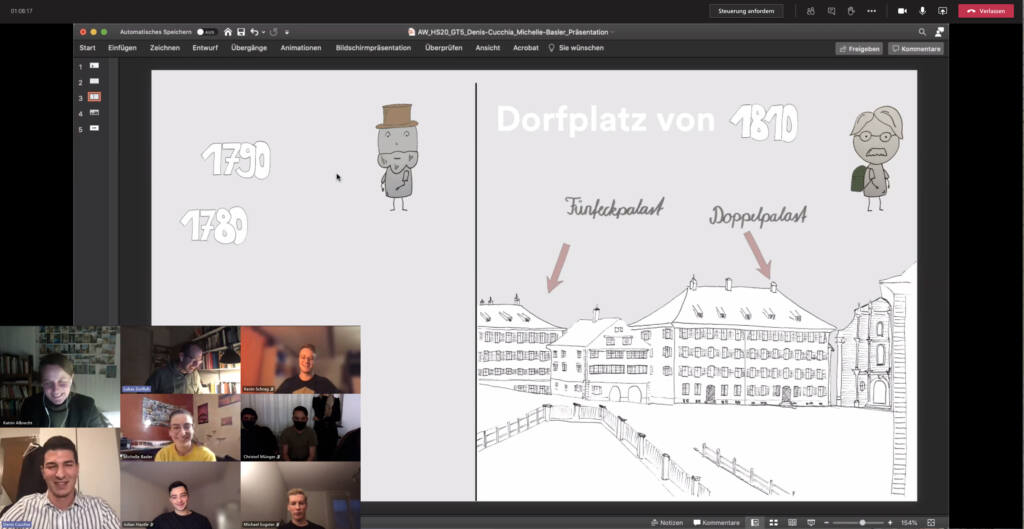This screenshot has height=529, width=1024.
Task: Open the Teams meeting chat
Action: (831, 11)
